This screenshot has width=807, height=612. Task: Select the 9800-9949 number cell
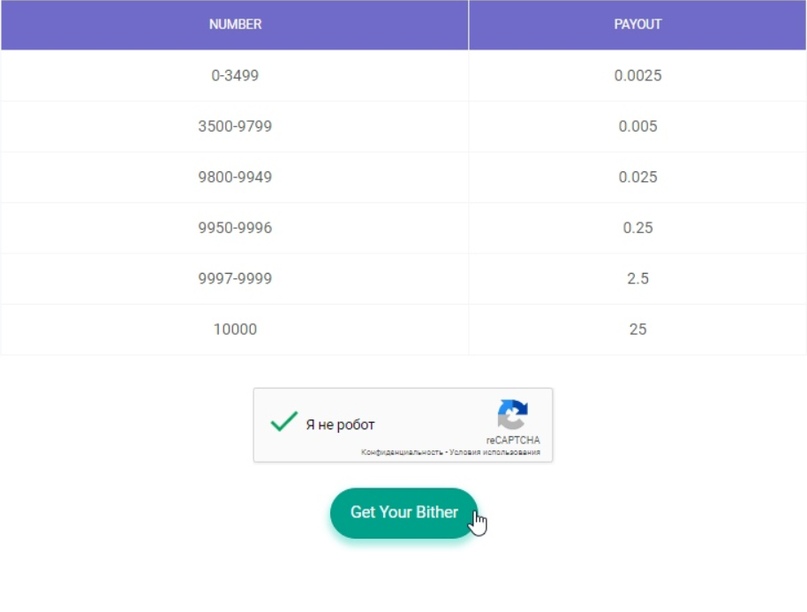(235, 177)
